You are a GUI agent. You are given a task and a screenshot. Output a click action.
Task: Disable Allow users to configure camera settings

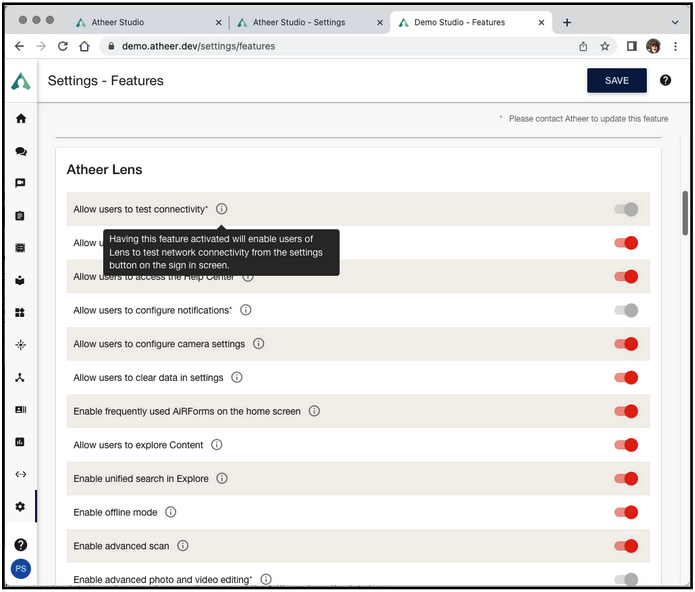(626, 344)
